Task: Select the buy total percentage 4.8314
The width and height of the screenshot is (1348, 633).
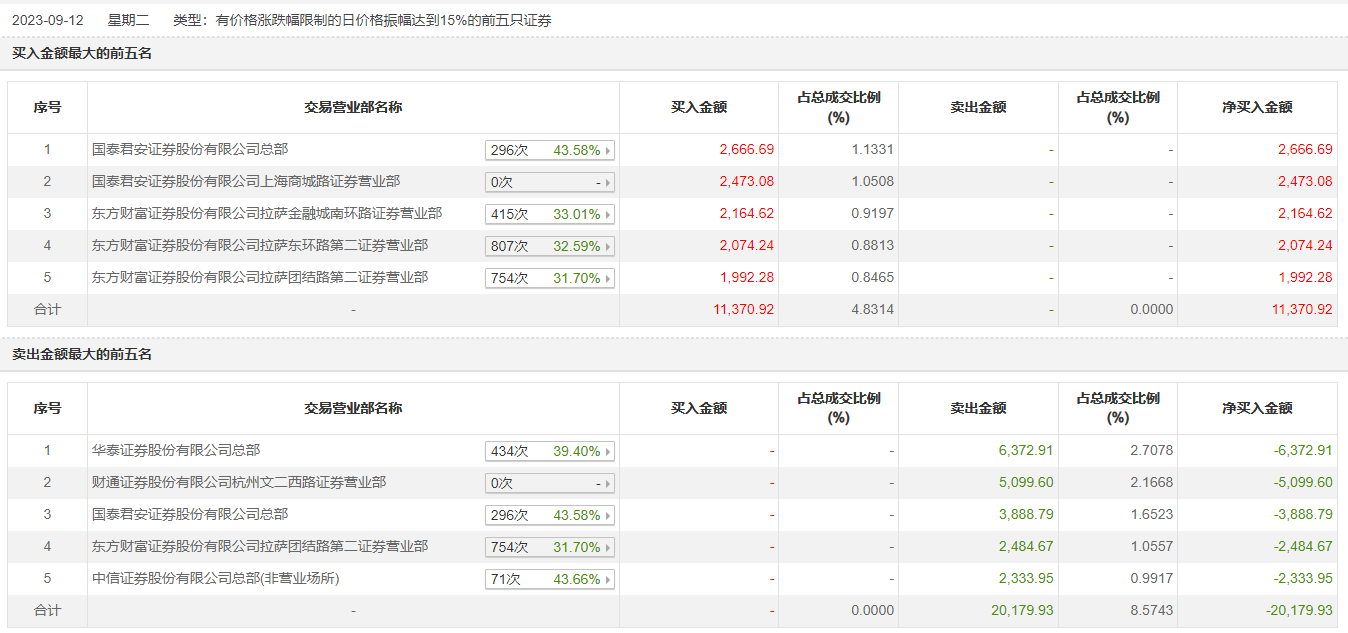Action: pyautogui.click(x=873, y=310)
